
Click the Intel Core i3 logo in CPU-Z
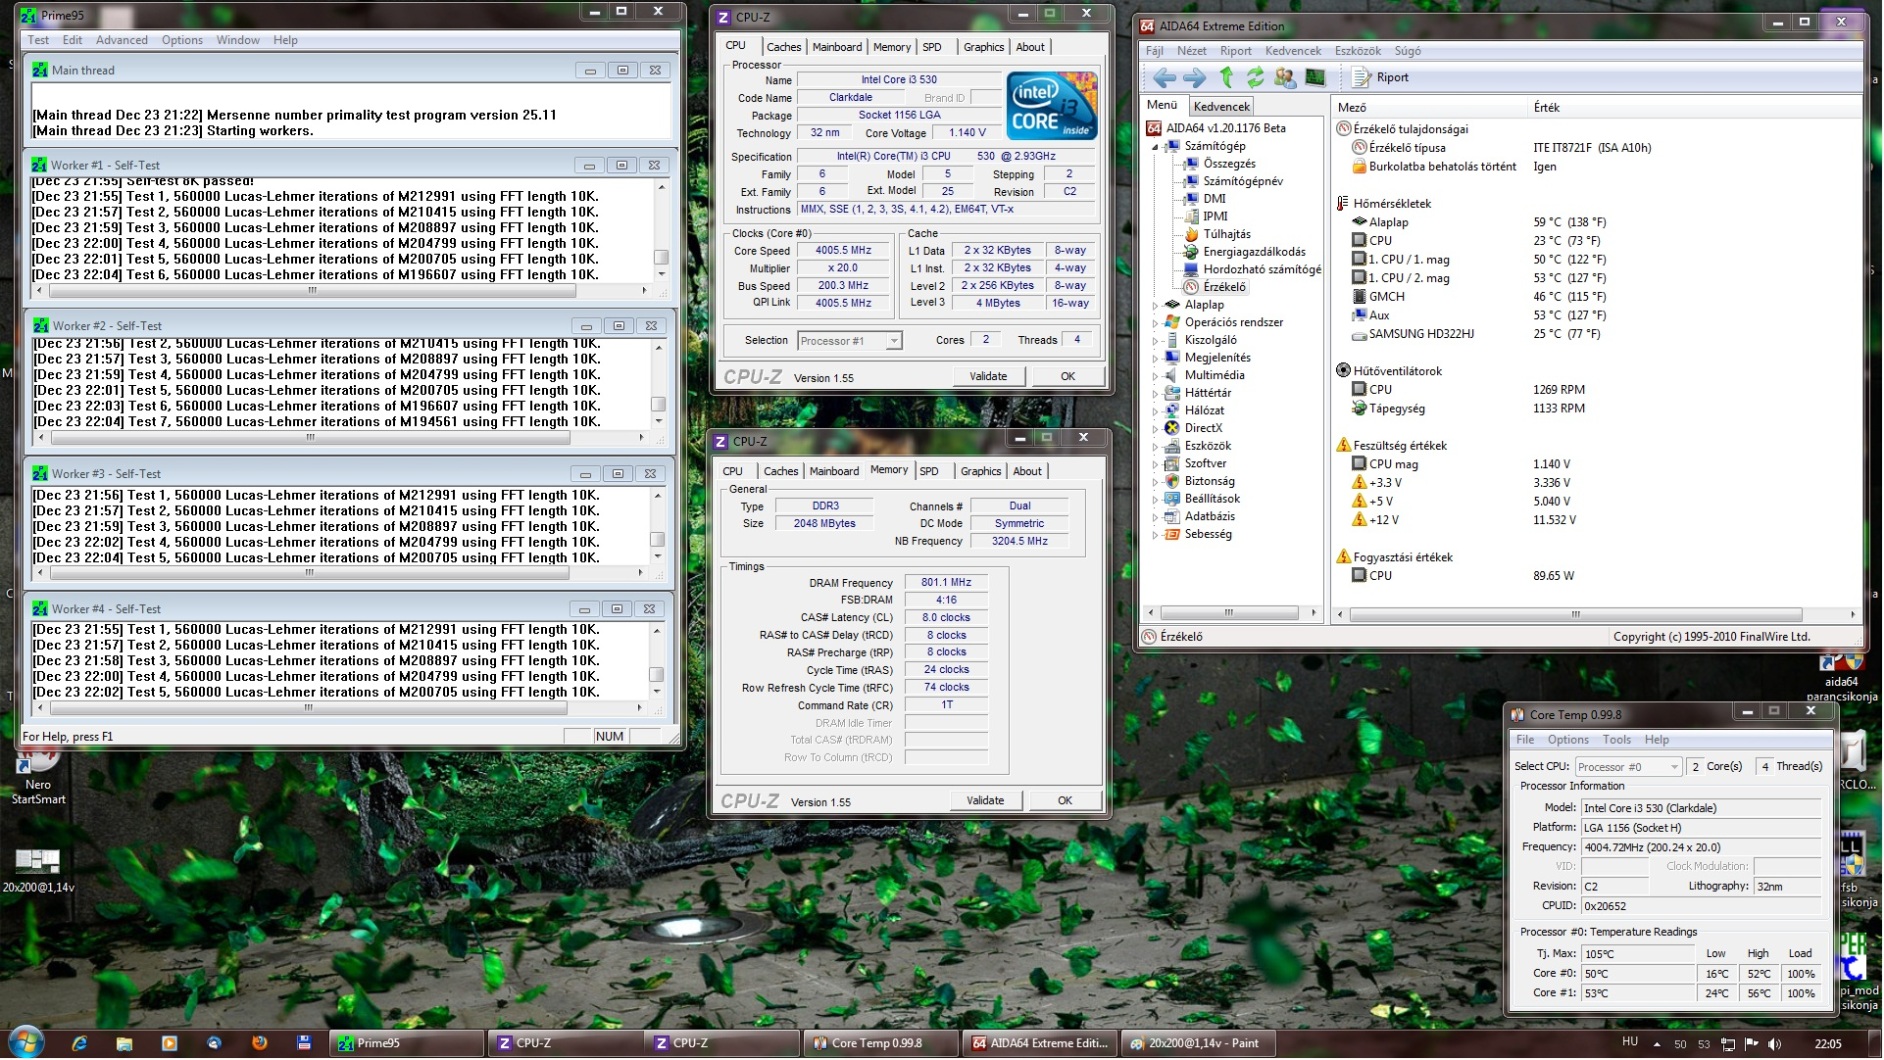pos(1051,106)
